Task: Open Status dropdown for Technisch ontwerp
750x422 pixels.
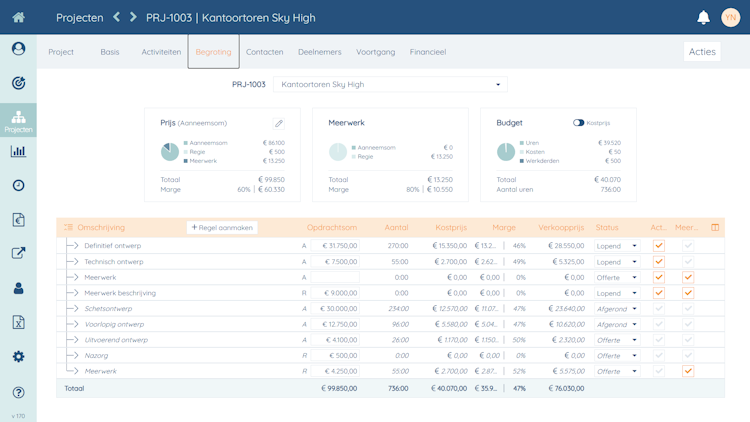Action: pos(617,262)
